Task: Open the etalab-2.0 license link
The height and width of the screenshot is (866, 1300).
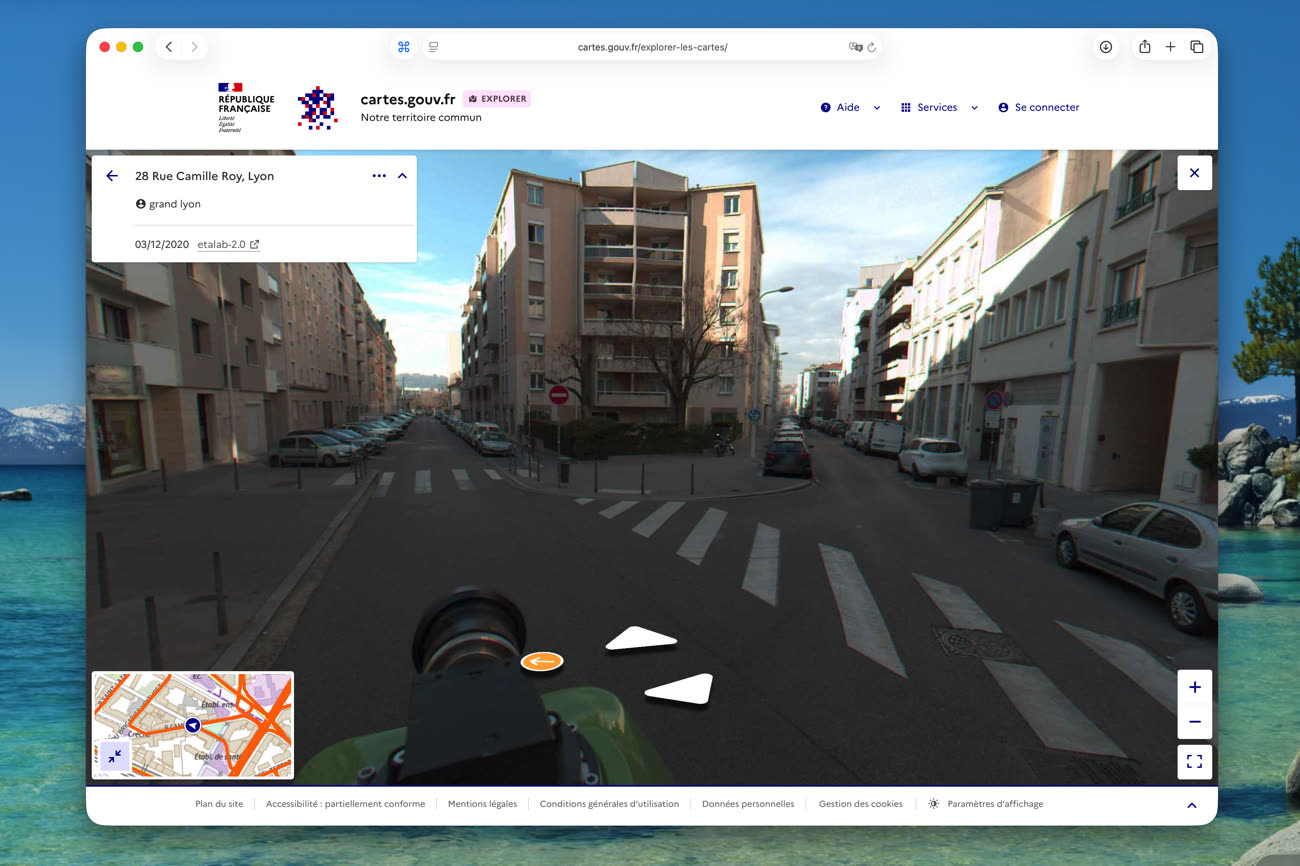Action: [x=228, y=244]
